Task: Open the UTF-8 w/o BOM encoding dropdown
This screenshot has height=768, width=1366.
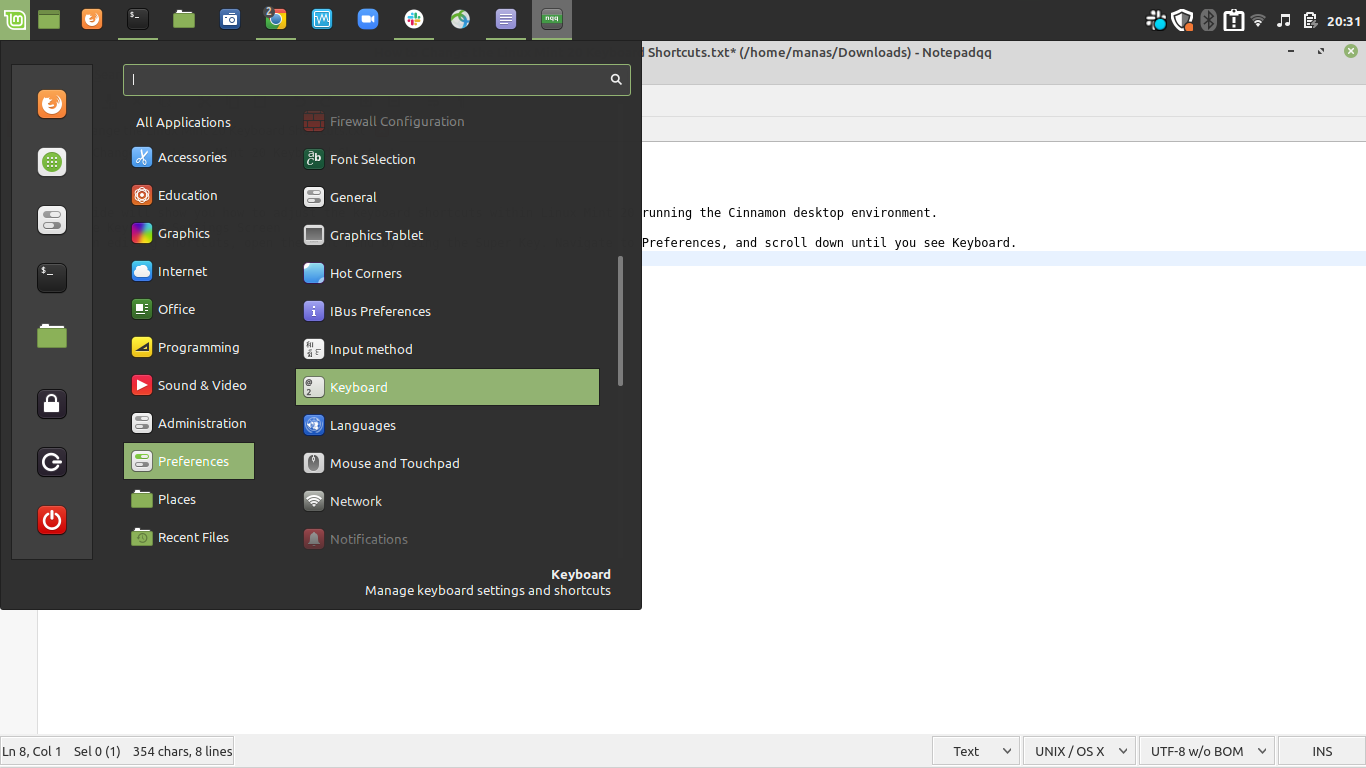Action: pyautogui.click(x=1206, y=750)
